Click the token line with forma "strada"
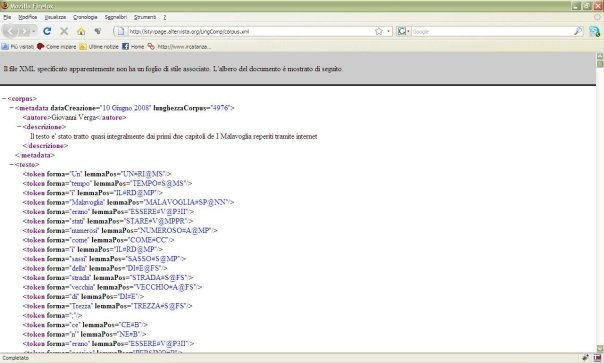 [x=108, y=278]
